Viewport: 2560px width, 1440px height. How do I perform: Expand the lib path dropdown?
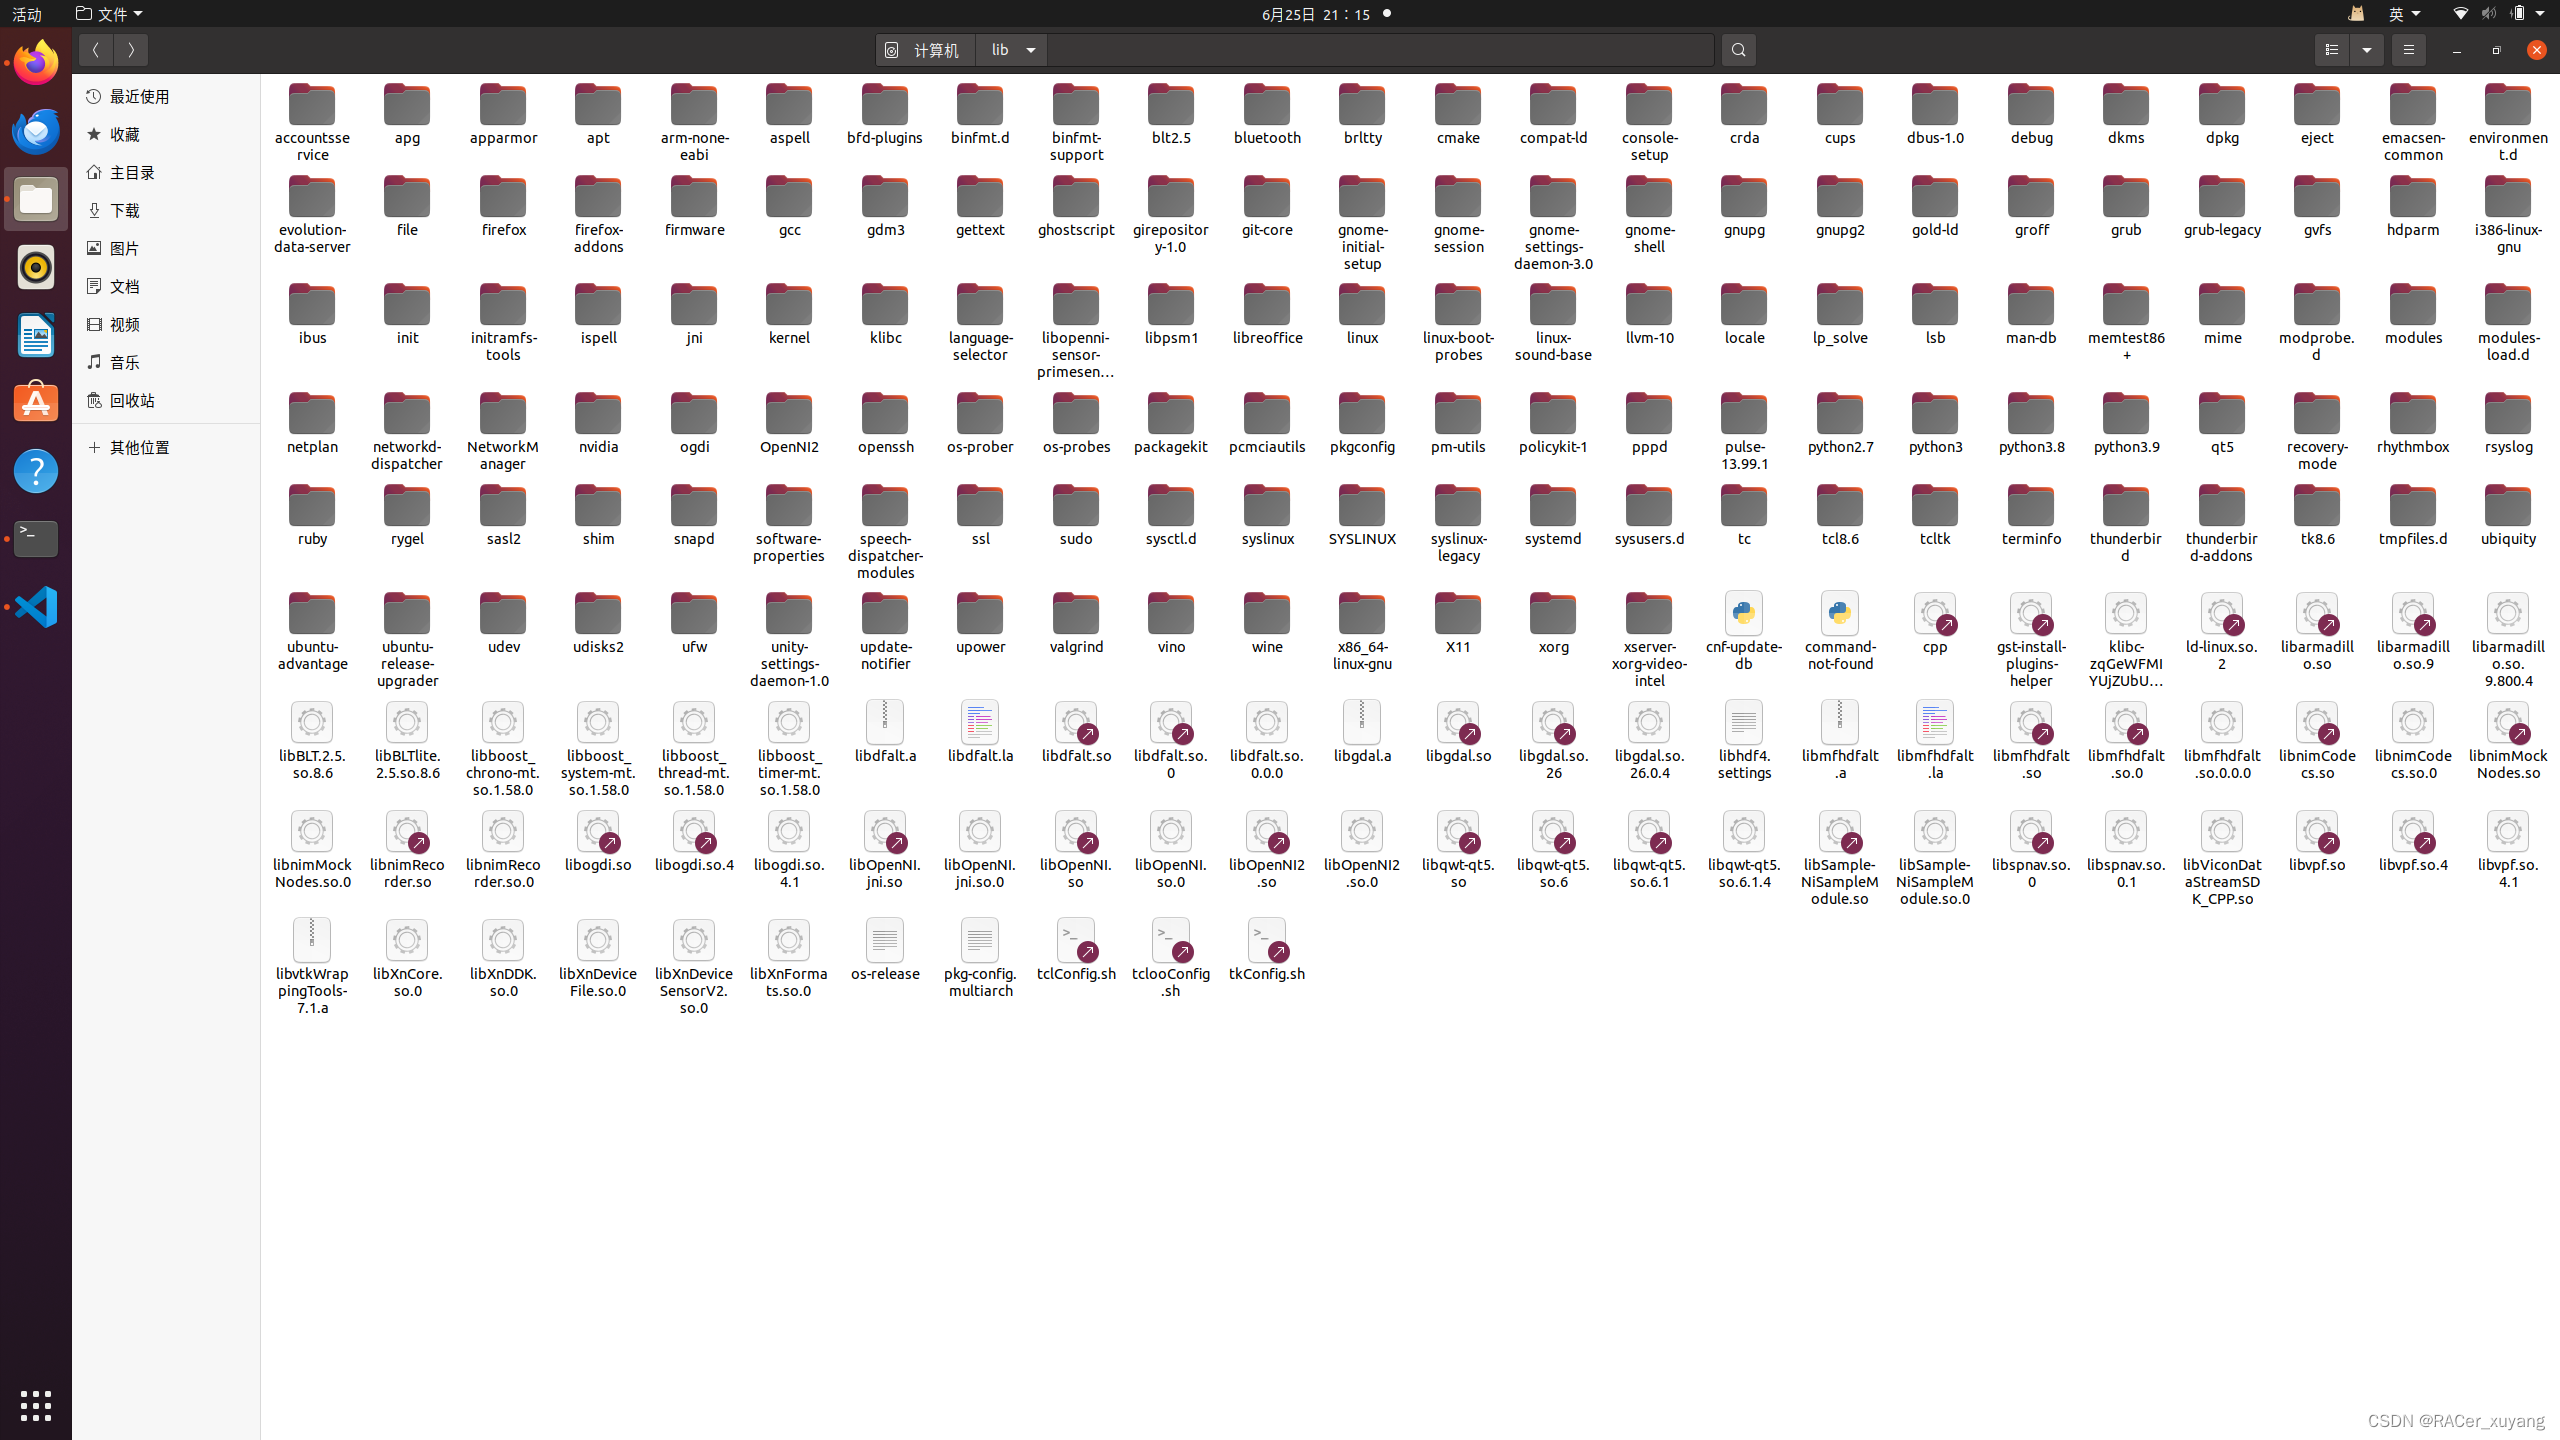(x=1031, y=50)
